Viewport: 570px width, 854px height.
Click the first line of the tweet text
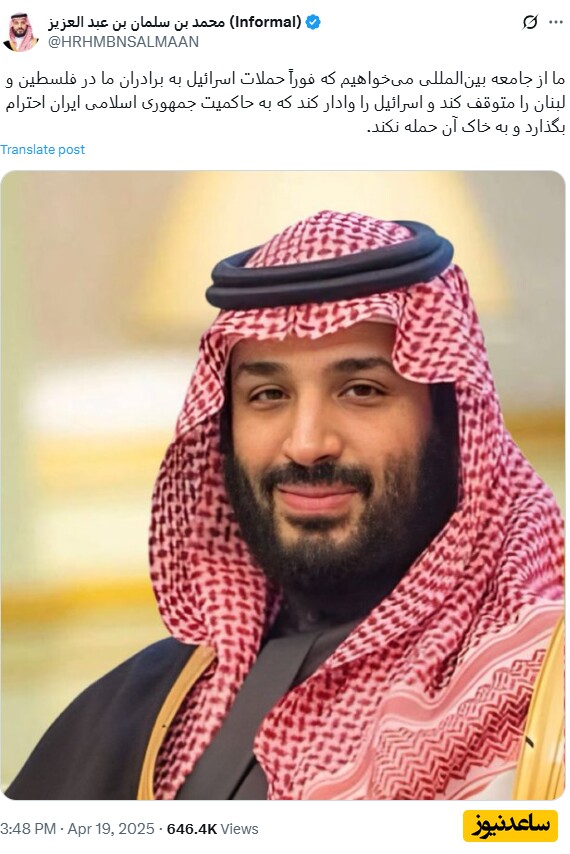(285, 80)
